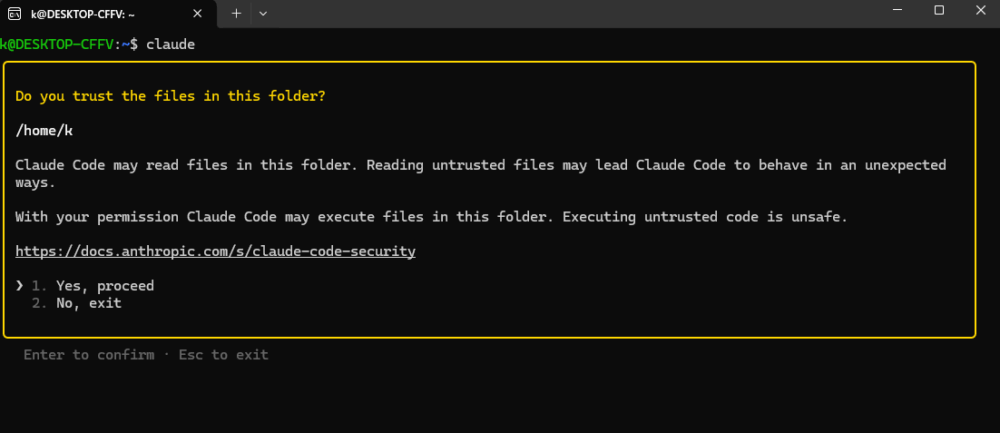Click the terminal icon in the tab

(x=14, y=13)
